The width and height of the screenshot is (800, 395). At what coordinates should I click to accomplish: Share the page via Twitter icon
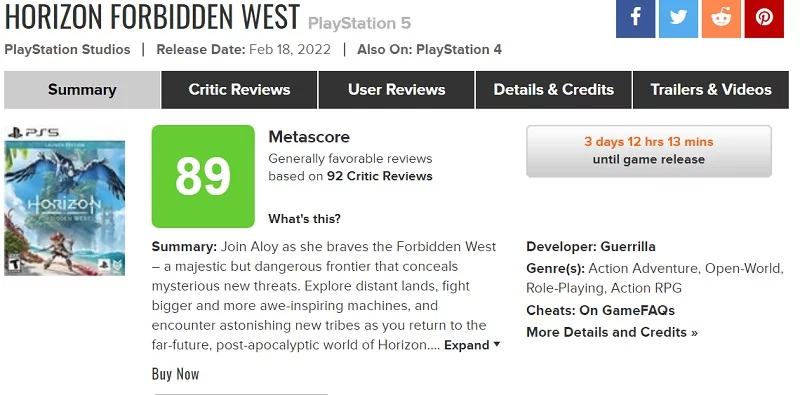[678, 18]
